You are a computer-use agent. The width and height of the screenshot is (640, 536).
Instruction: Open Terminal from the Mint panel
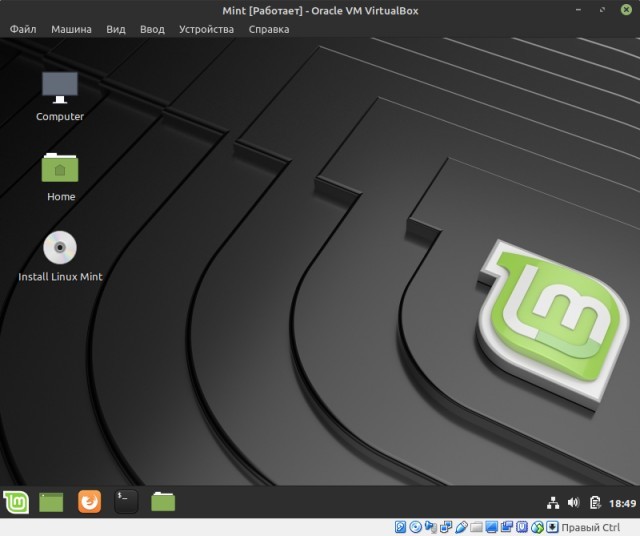[126, 501]
